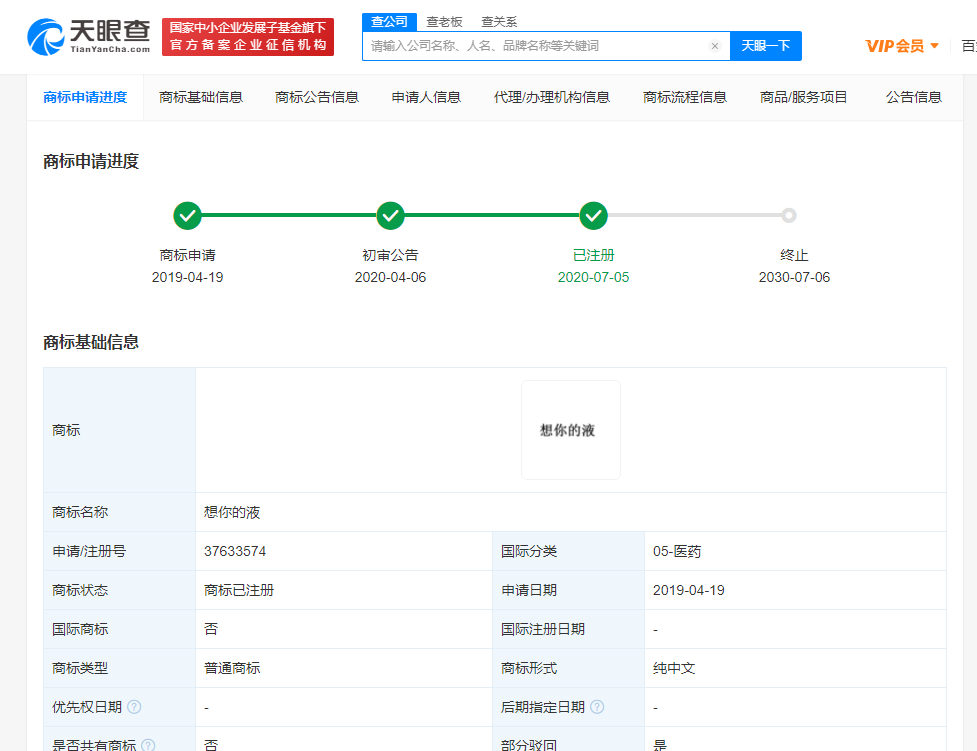Click green checkmark above 已注册 step

click(x=593, y=215)
